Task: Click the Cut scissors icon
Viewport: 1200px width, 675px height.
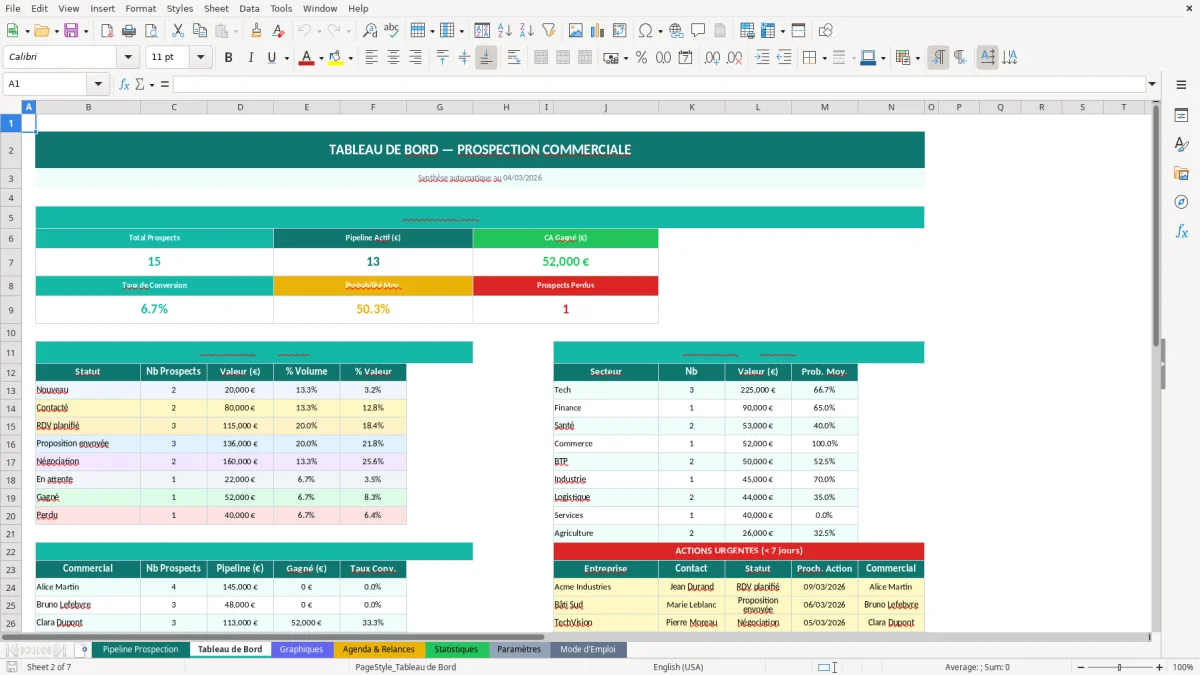Action: (x=177, y=31)
